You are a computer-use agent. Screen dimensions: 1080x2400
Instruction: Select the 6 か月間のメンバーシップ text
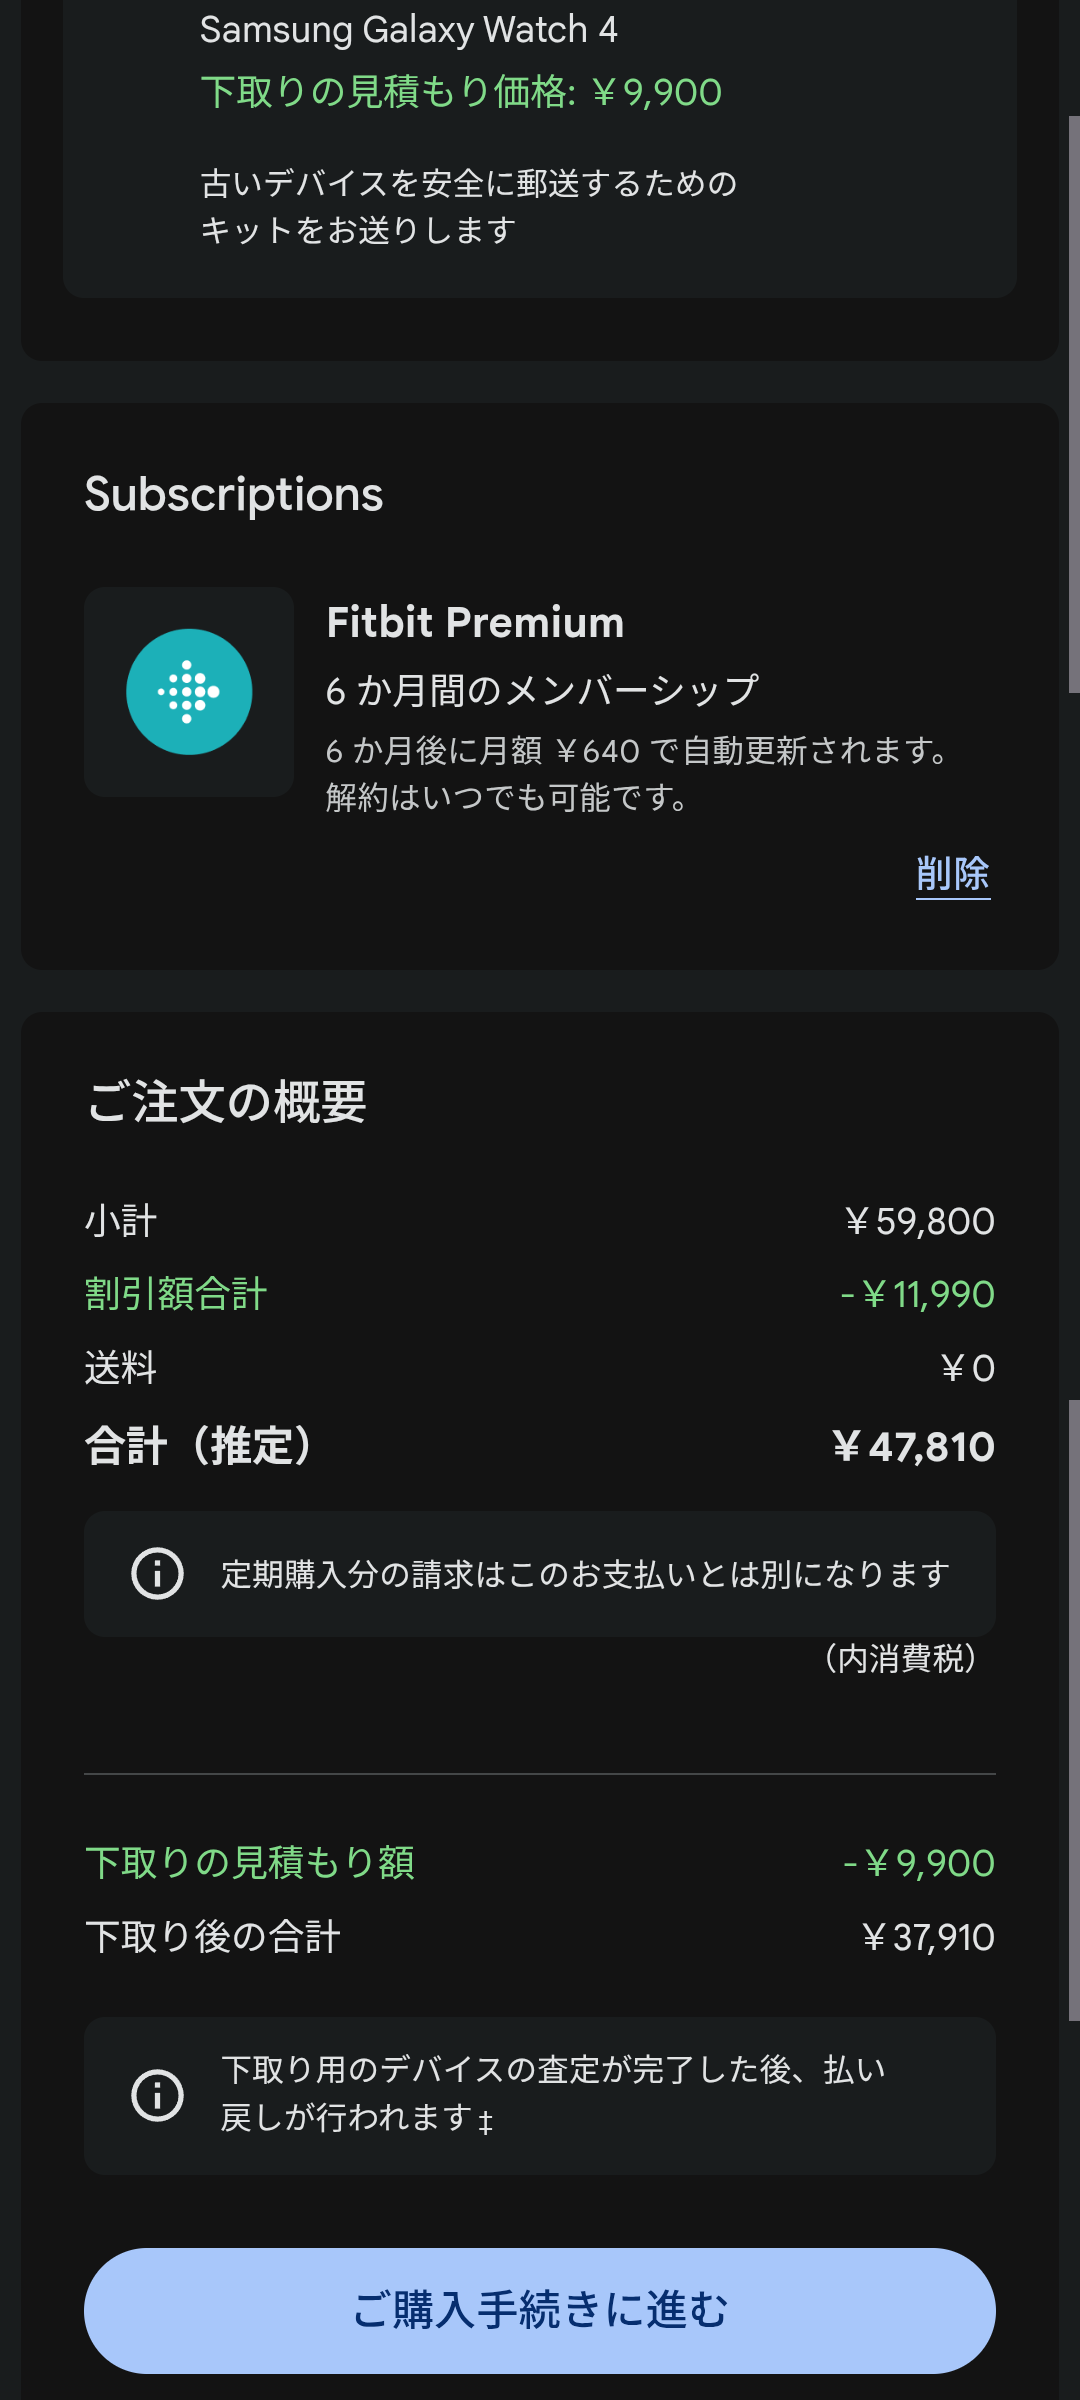(x=542, y=690)
